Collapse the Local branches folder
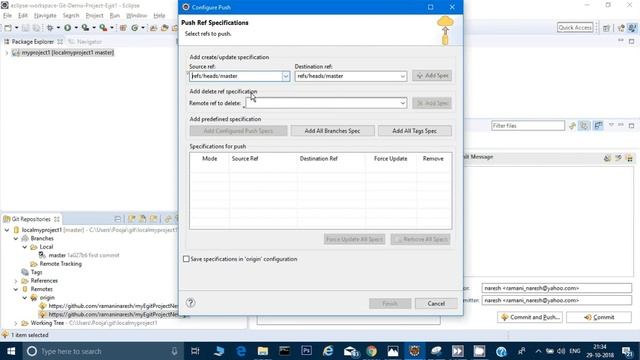Viewport: 640px width, 360px height. (x=24, y=247)
